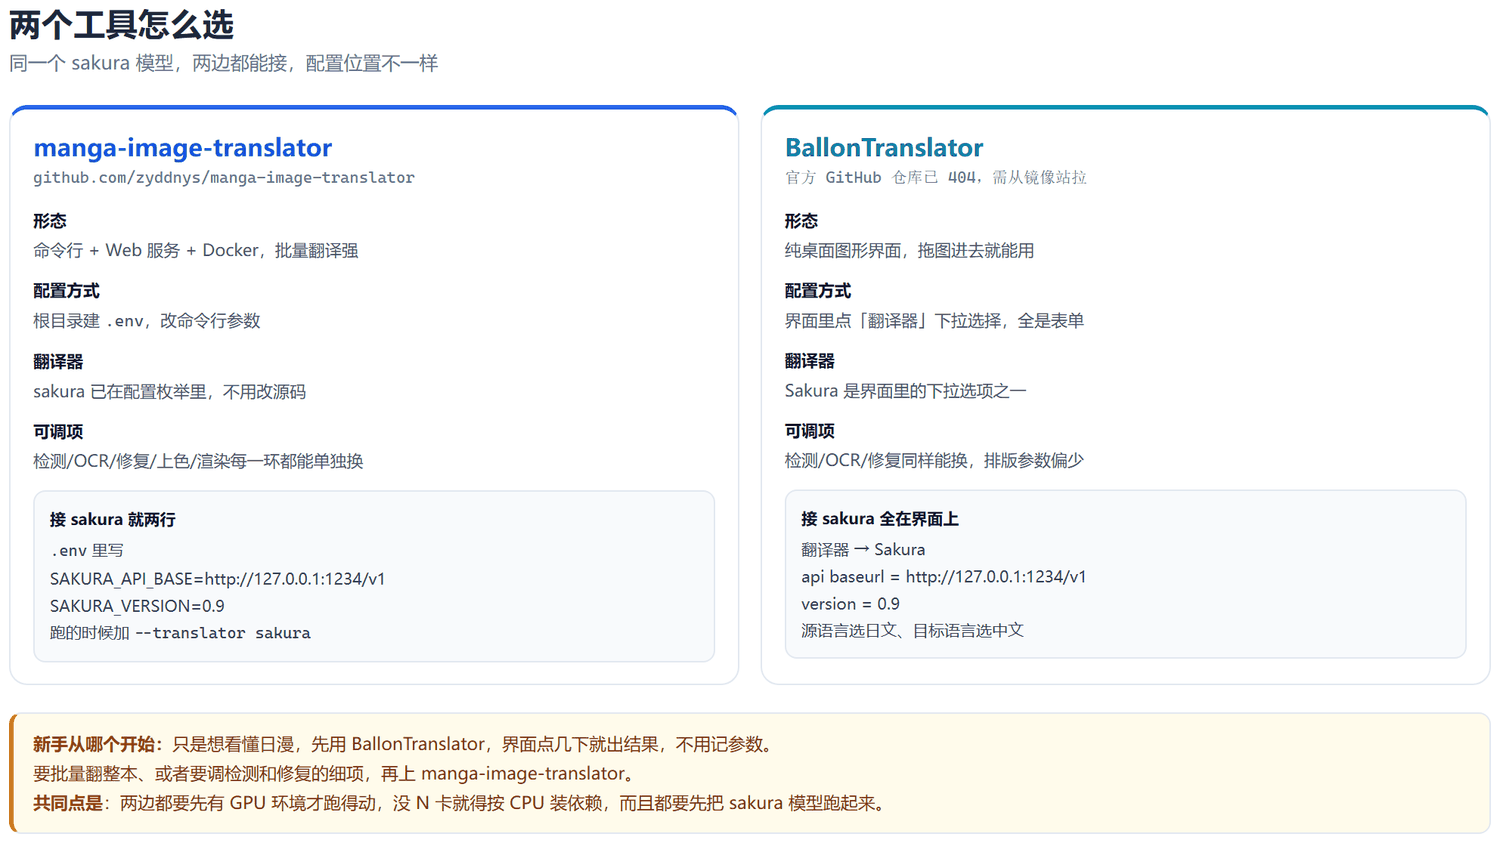Select the line .env 里写

tap(87, 551)
